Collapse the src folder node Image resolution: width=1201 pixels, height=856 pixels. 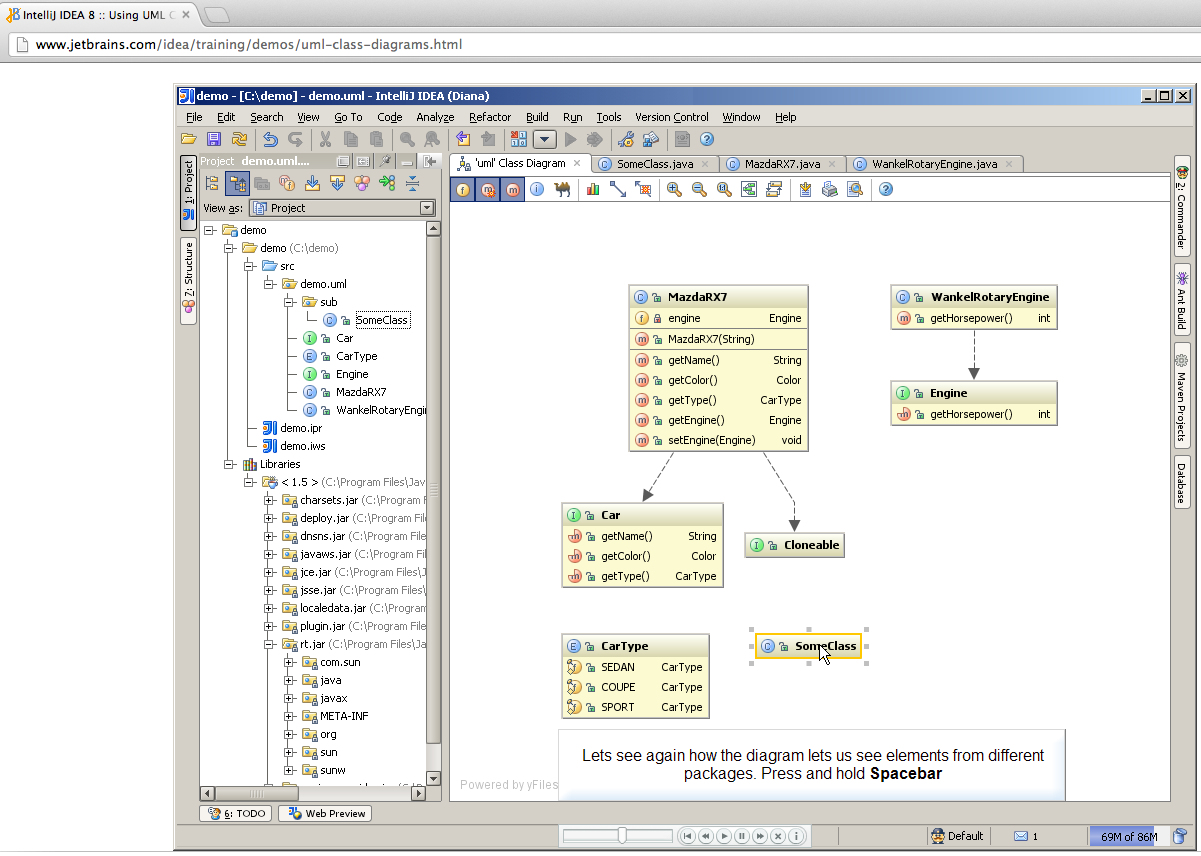pos(250,266)
